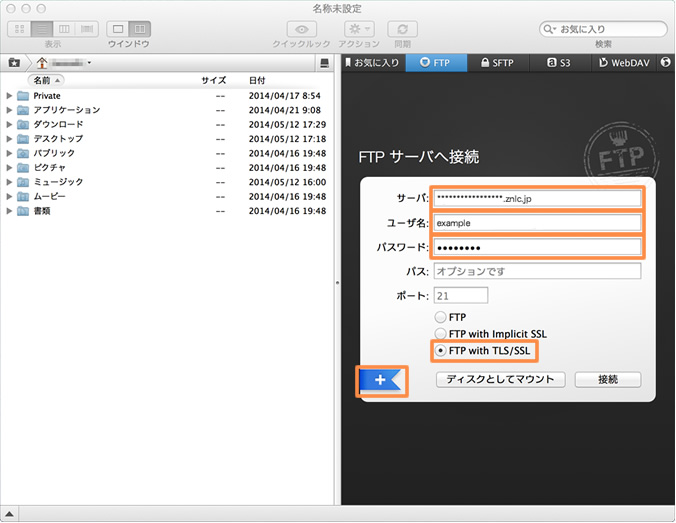This screenshot has height=523, width=676.
Task: Click ディスクとしてマウント button
Action: 501,380
